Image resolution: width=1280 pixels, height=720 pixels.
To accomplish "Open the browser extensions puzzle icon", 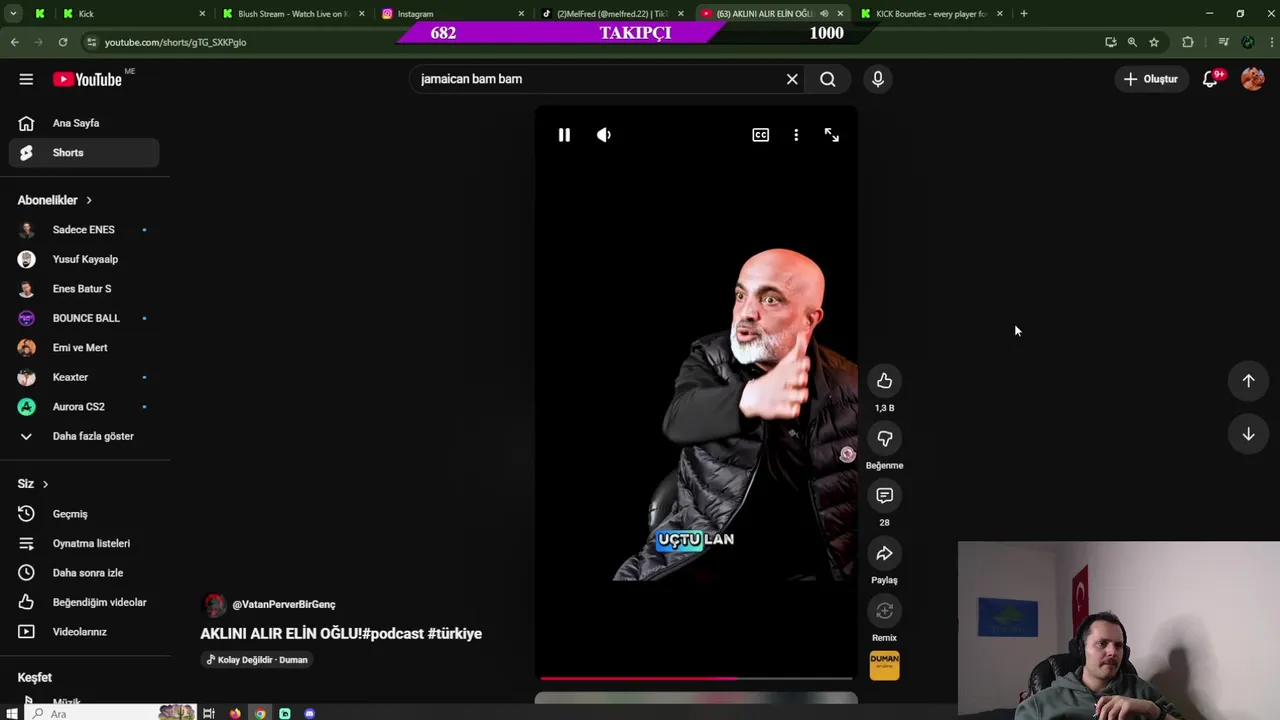I will 1188,42.
